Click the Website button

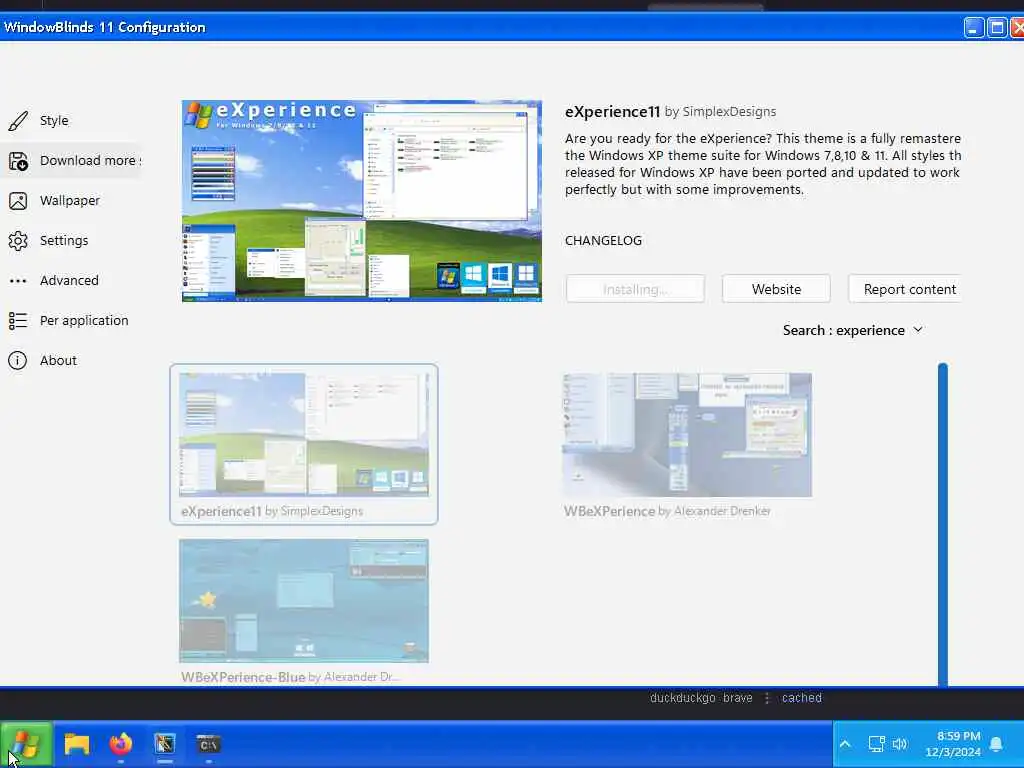click(776, 289)
